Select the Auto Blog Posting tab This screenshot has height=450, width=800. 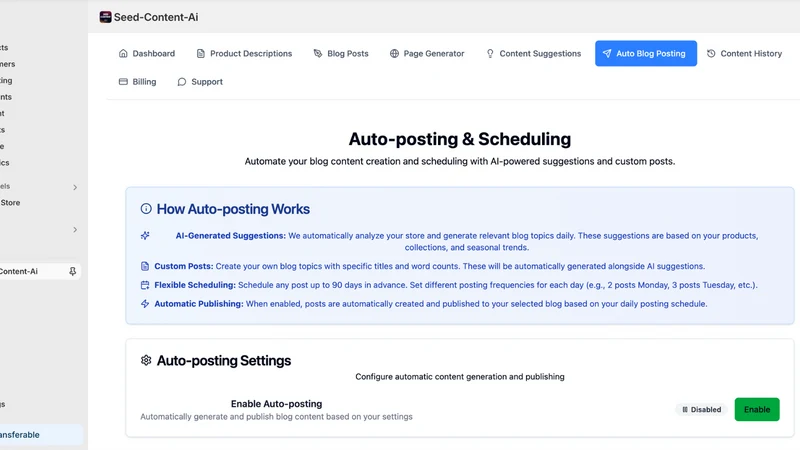click(646, 53)
